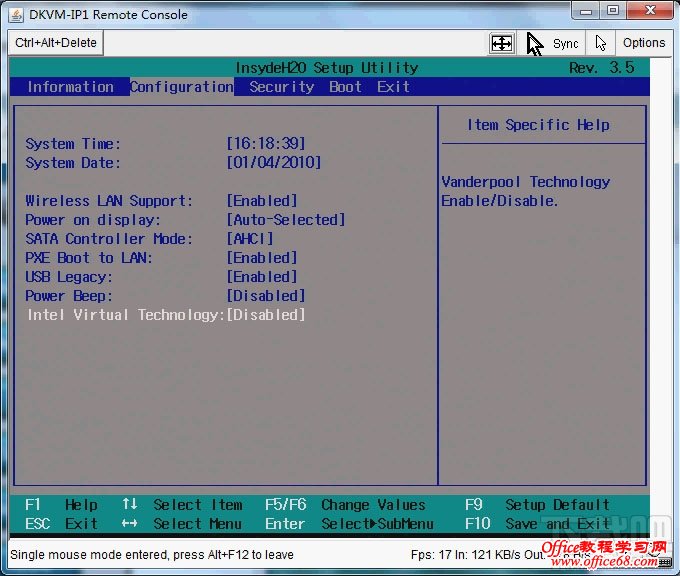Image resolution: width=680 pixels, height=576 pixels.
Task: Toggle Power Beep [Disabled] value
Action: tap(266, 296)
